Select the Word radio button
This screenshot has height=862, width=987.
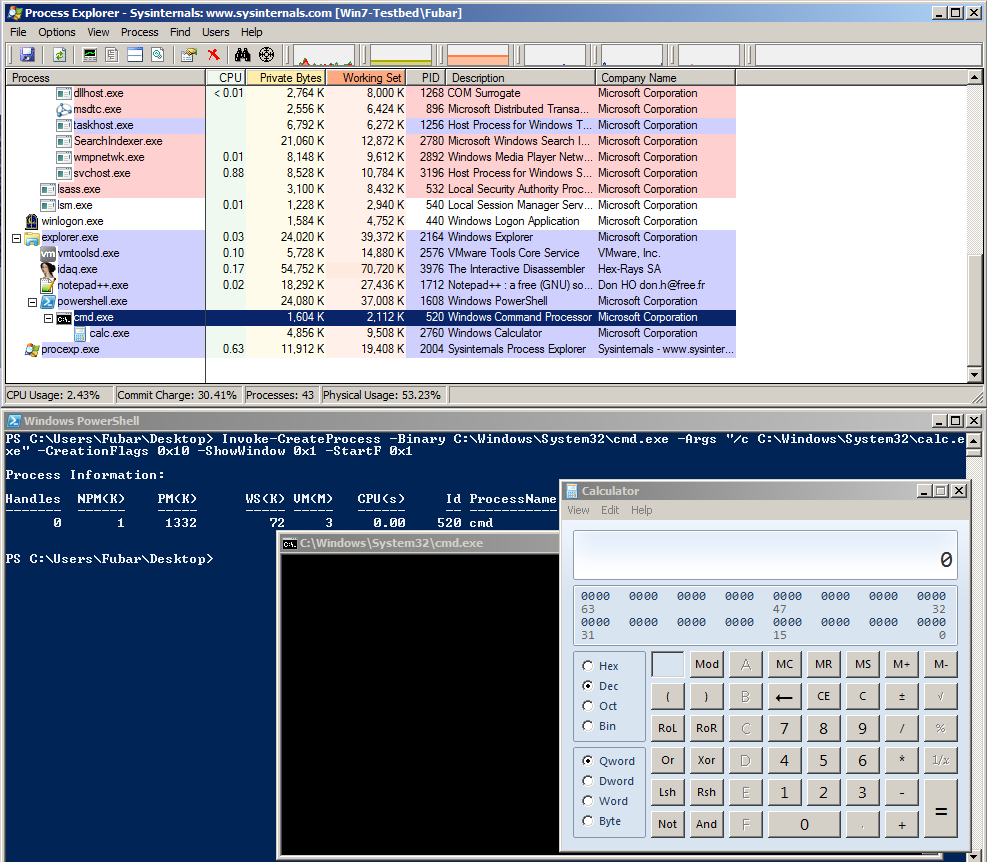pos(588,801)
